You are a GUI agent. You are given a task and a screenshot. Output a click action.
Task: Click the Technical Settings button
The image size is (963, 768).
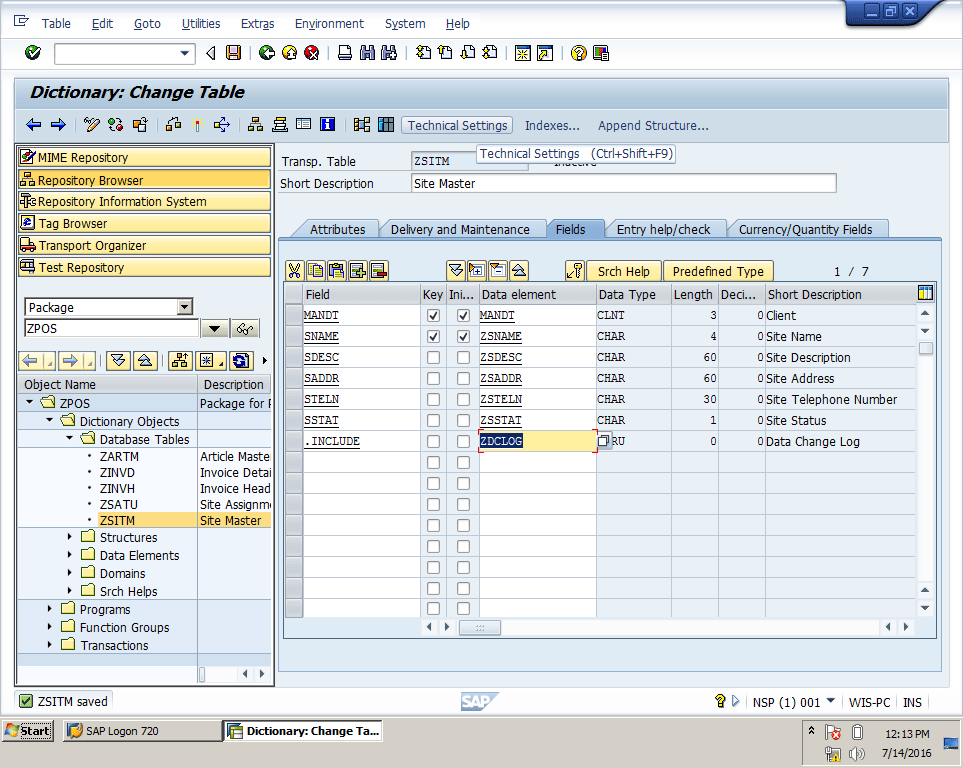pos(457,125)
